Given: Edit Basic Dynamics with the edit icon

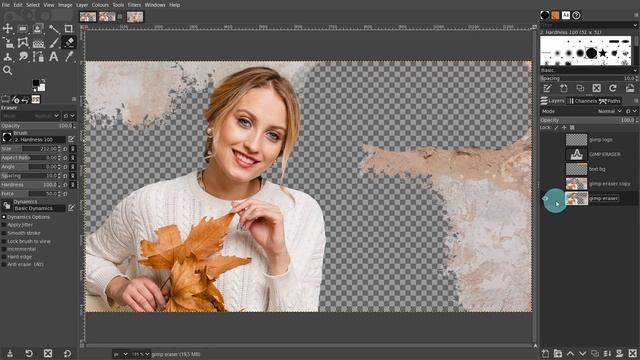Looking at the screenshot, I should click(x=71, y=208).
